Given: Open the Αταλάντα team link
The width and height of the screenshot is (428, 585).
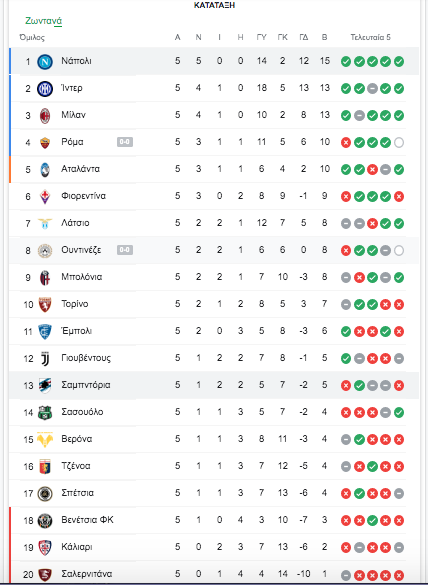Looking at the screenshot, I should tap(81, 169).
